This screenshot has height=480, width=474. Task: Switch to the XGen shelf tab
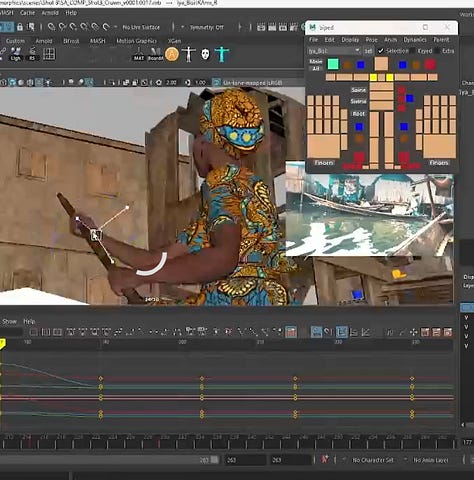tap(174, 41)
